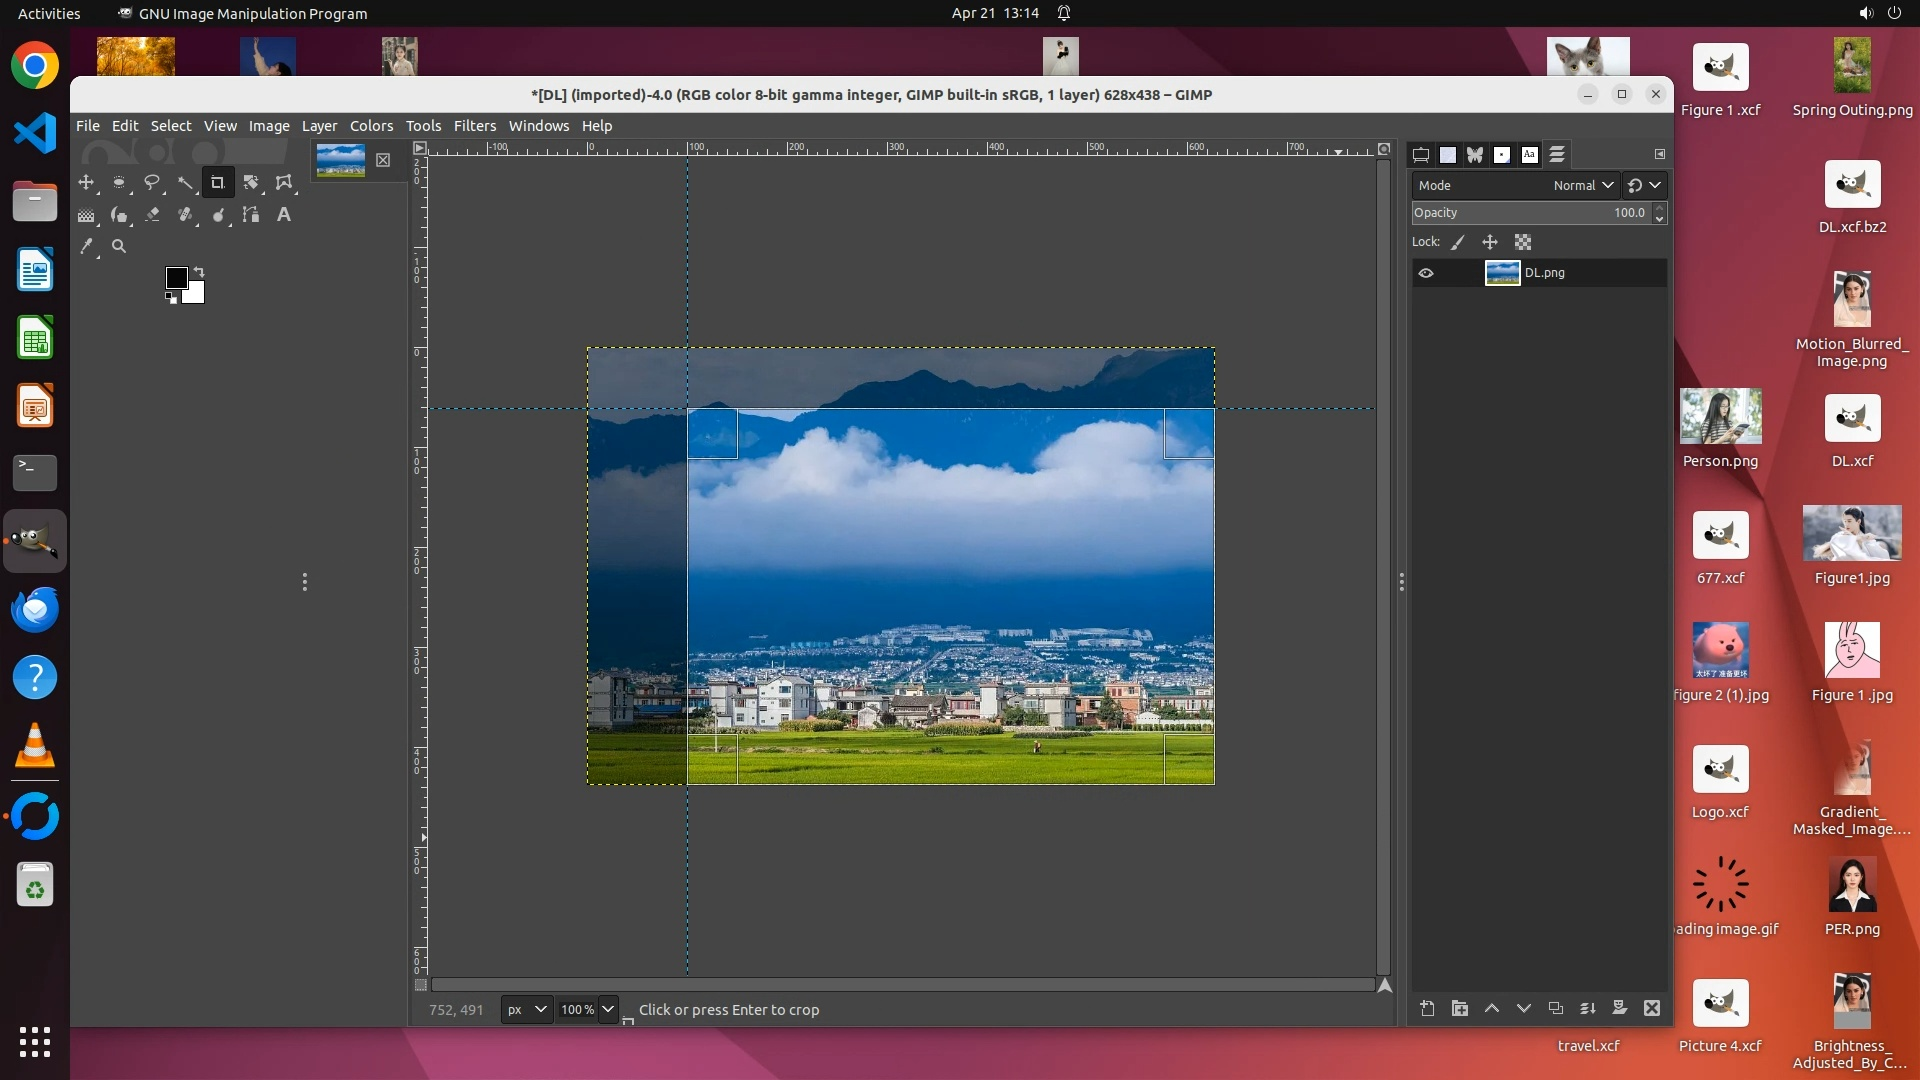Viewport: 1920px width, 1080px height.
Task: Open the Figure 1 .xcf desktop file
Action: [1720, 68]
